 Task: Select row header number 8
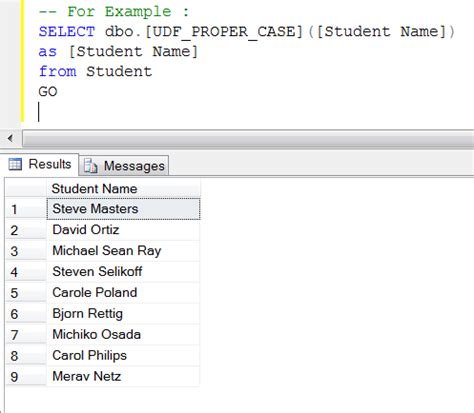(x=26, y=356)
